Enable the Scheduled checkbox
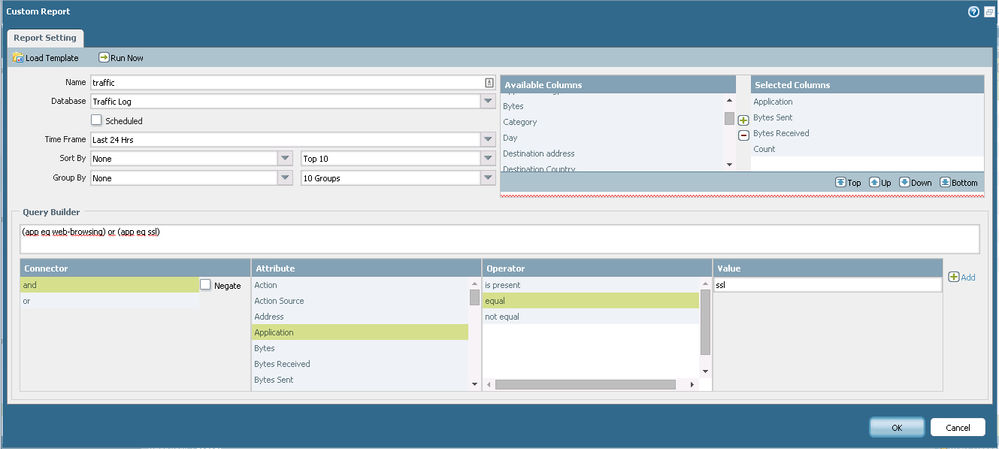 97,121
